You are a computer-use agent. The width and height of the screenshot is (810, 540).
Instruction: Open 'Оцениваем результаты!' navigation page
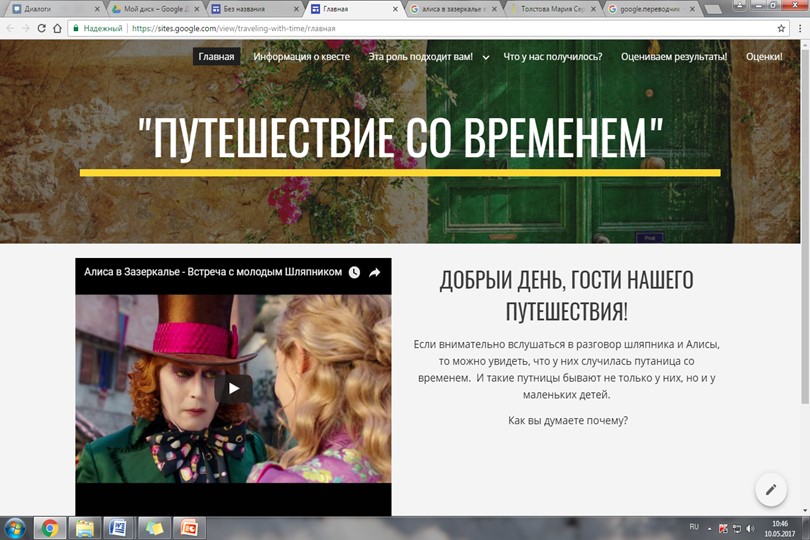[674, 57]
